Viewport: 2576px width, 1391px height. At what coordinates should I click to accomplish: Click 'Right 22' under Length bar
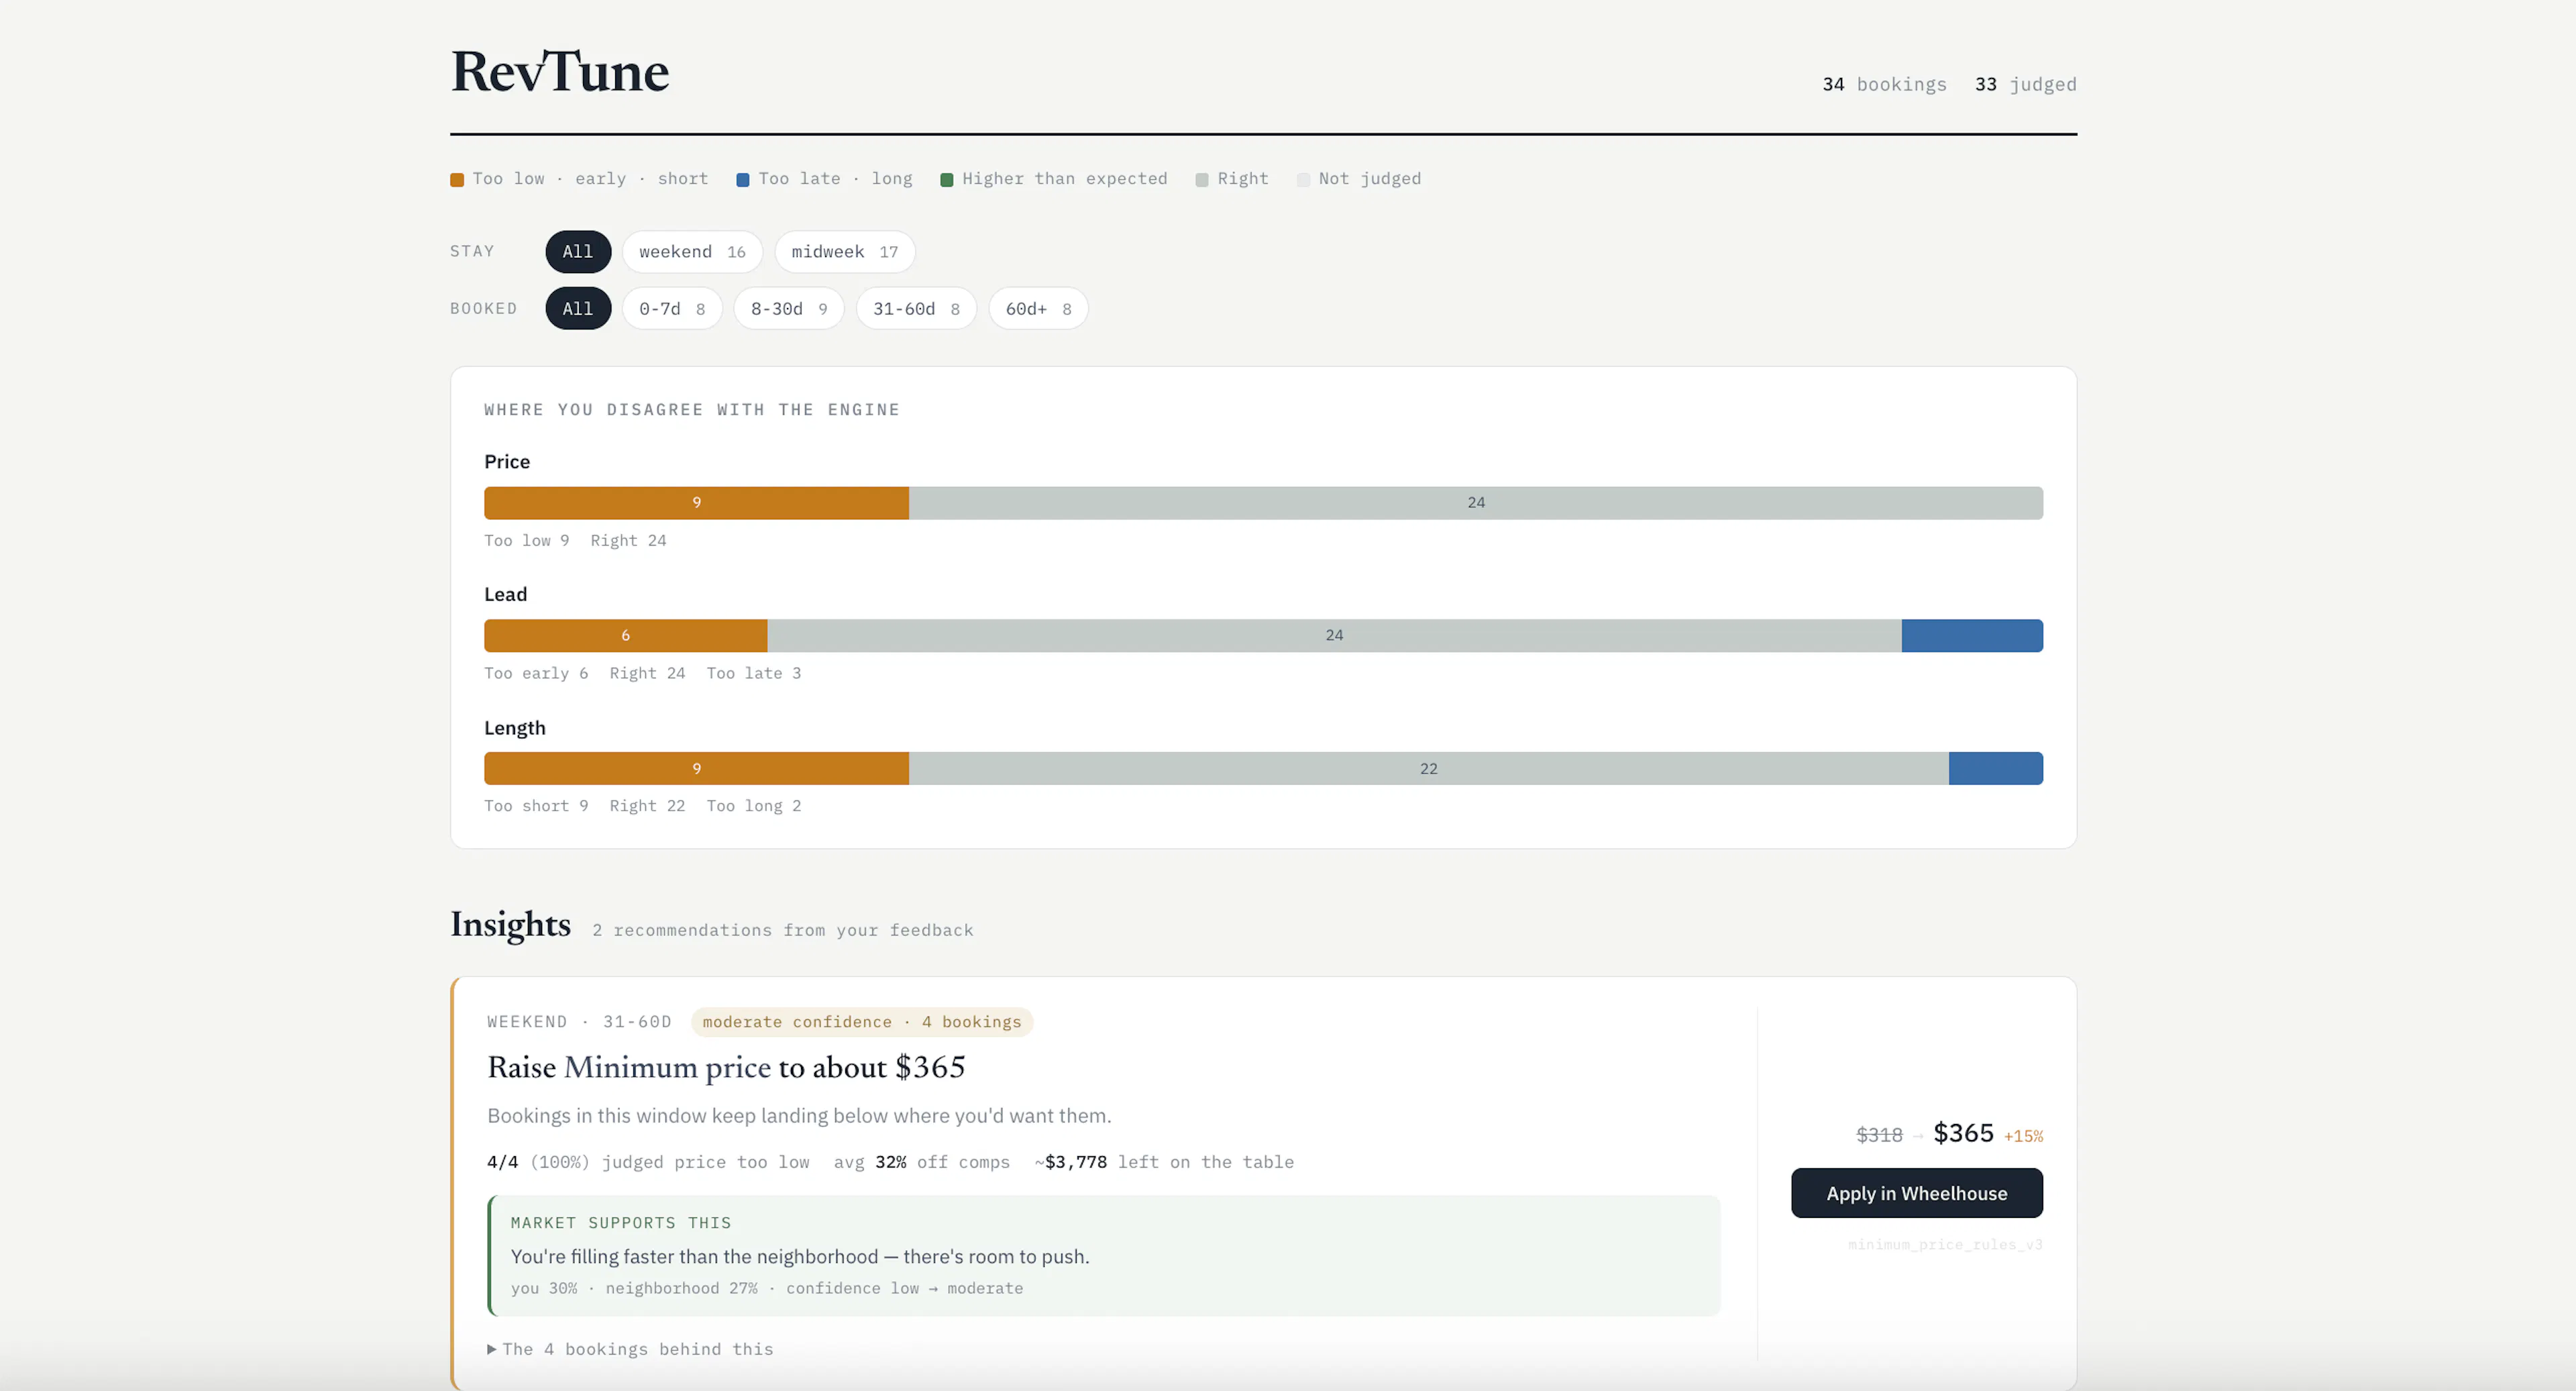click(x=647, y=806)
